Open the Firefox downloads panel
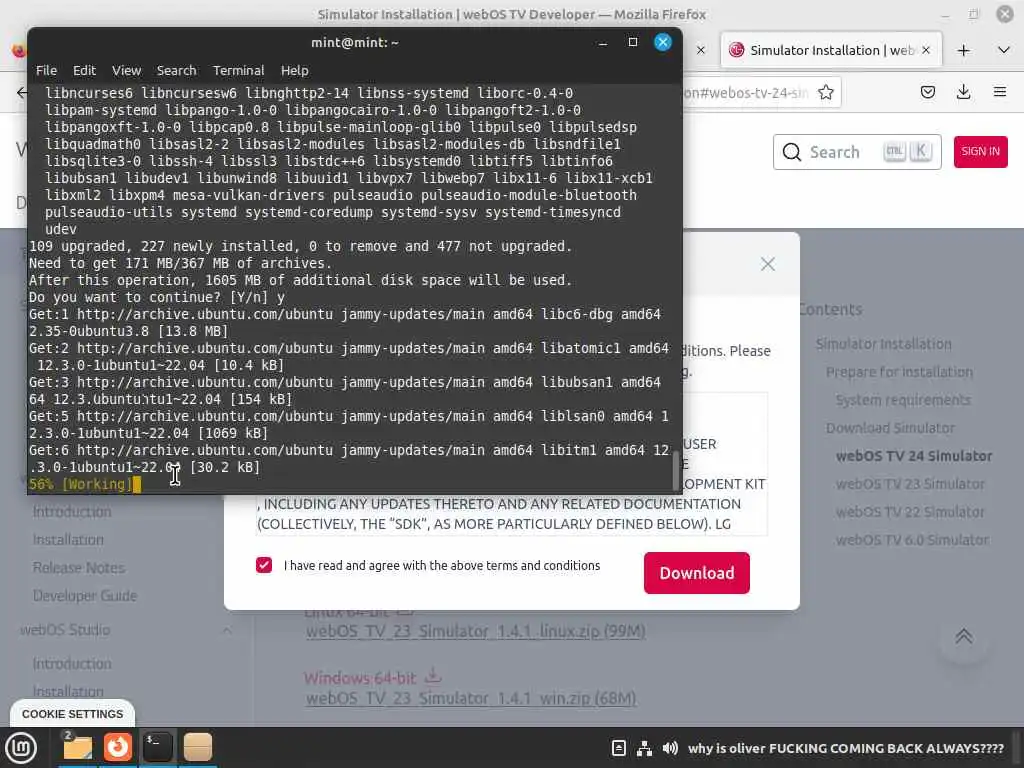Screen dimensions: 1024x768 pyautogui.click(x=963, y=92)
